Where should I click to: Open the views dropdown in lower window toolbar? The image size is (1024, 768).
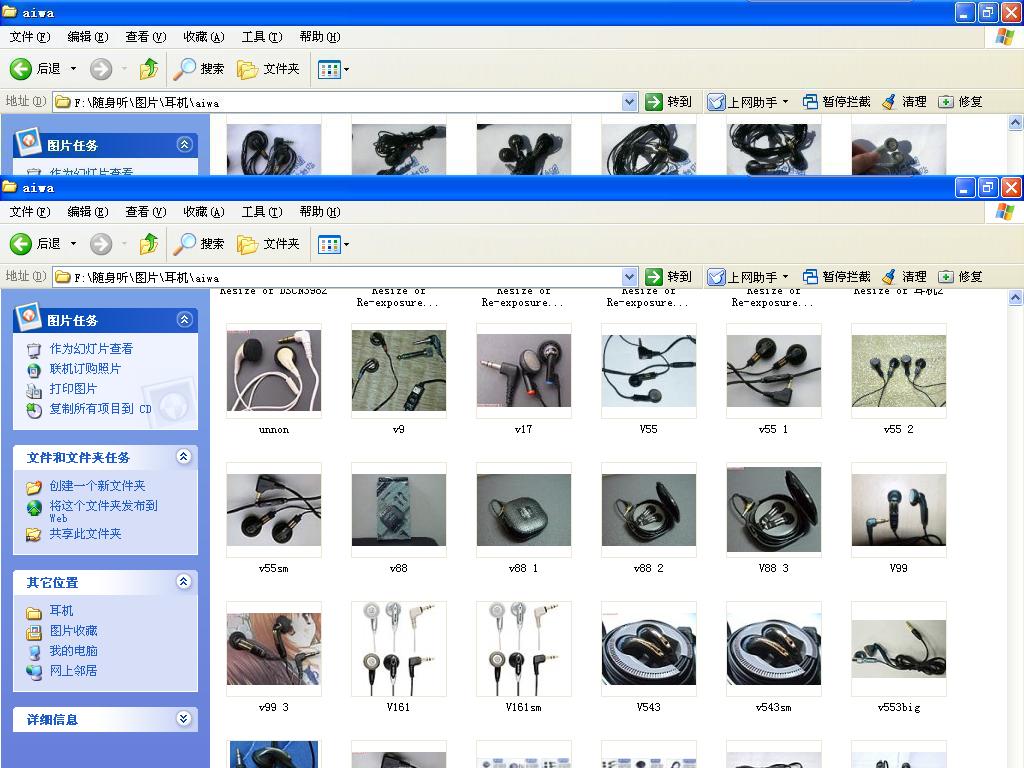(x=346, y=244)
